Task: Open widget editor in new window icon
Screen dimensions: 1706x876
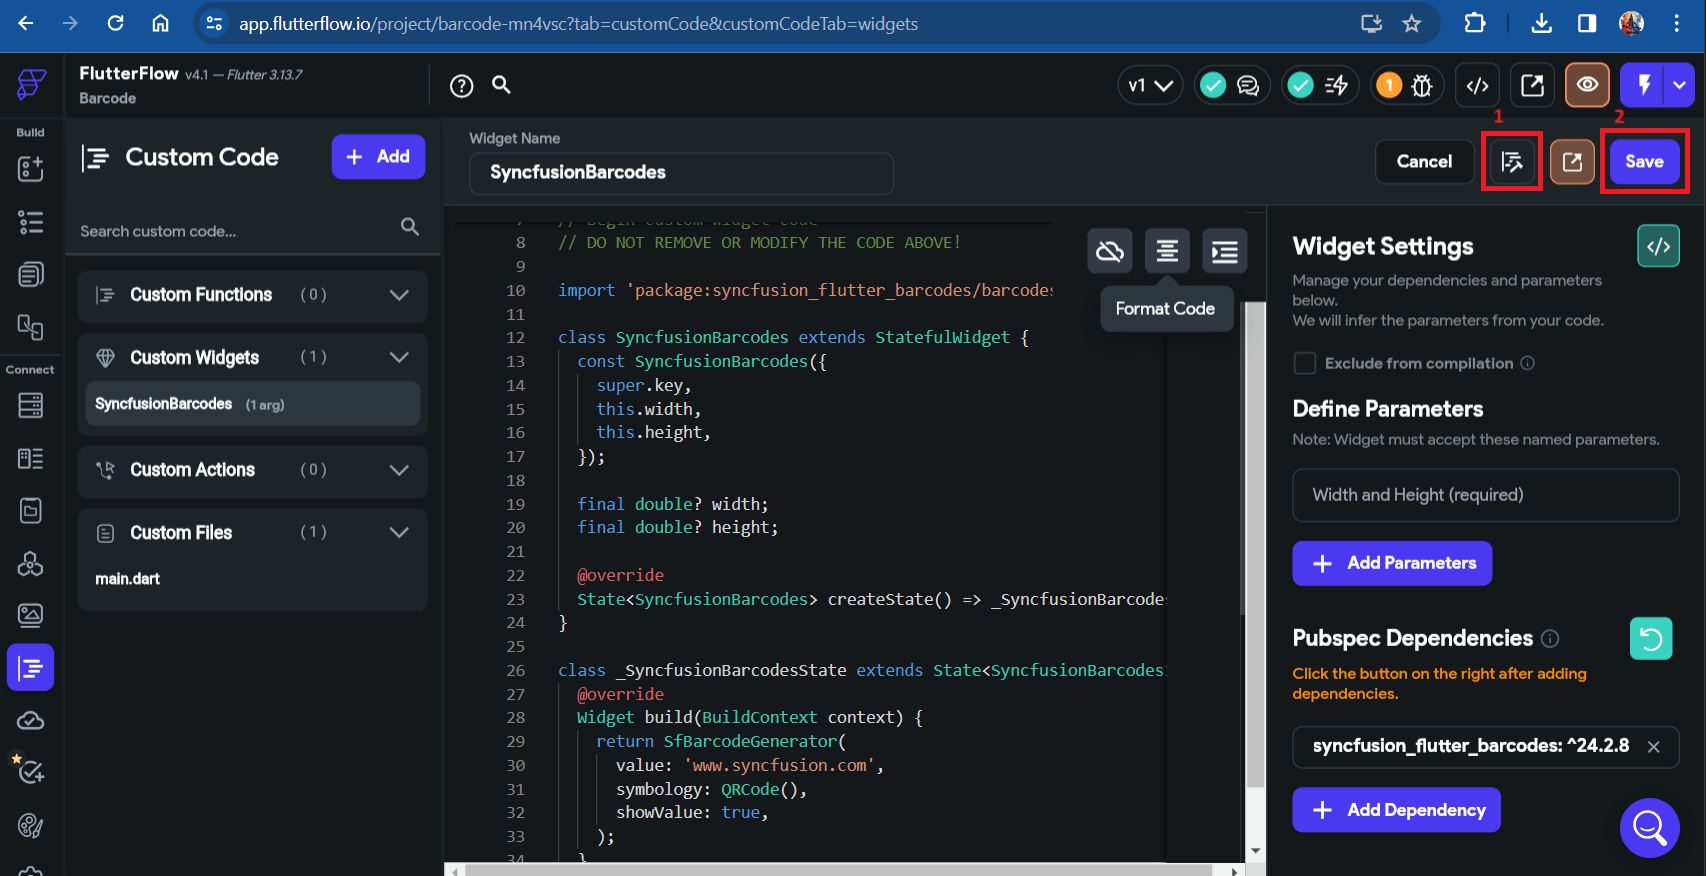Action: click(x=1572, y=162)
